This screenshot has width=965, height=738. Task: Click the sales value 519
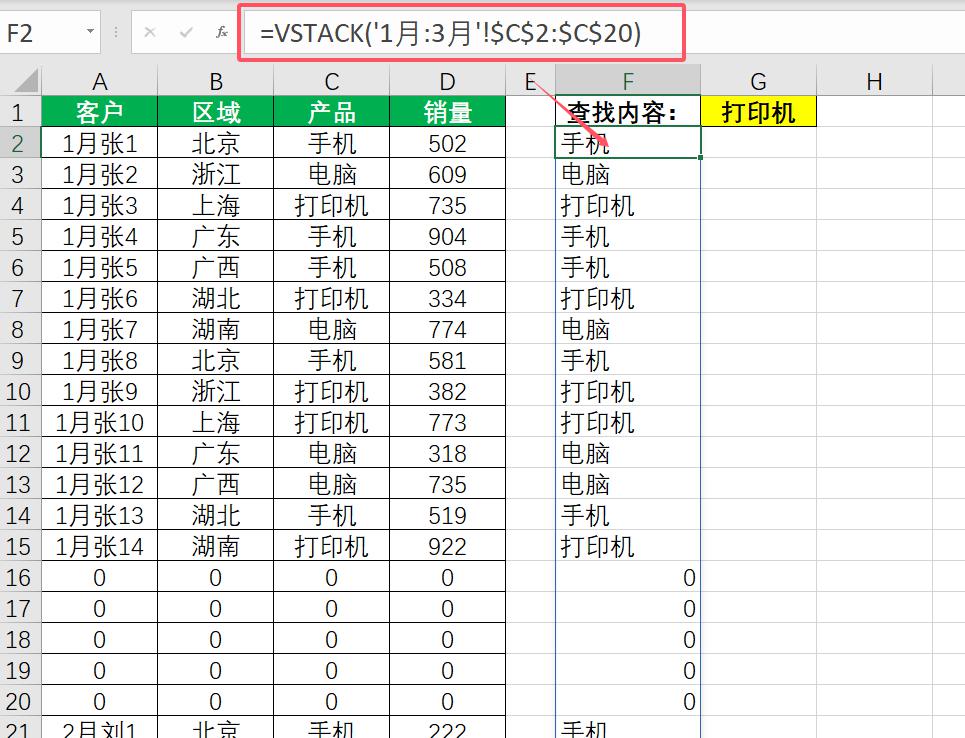[447, 515]
